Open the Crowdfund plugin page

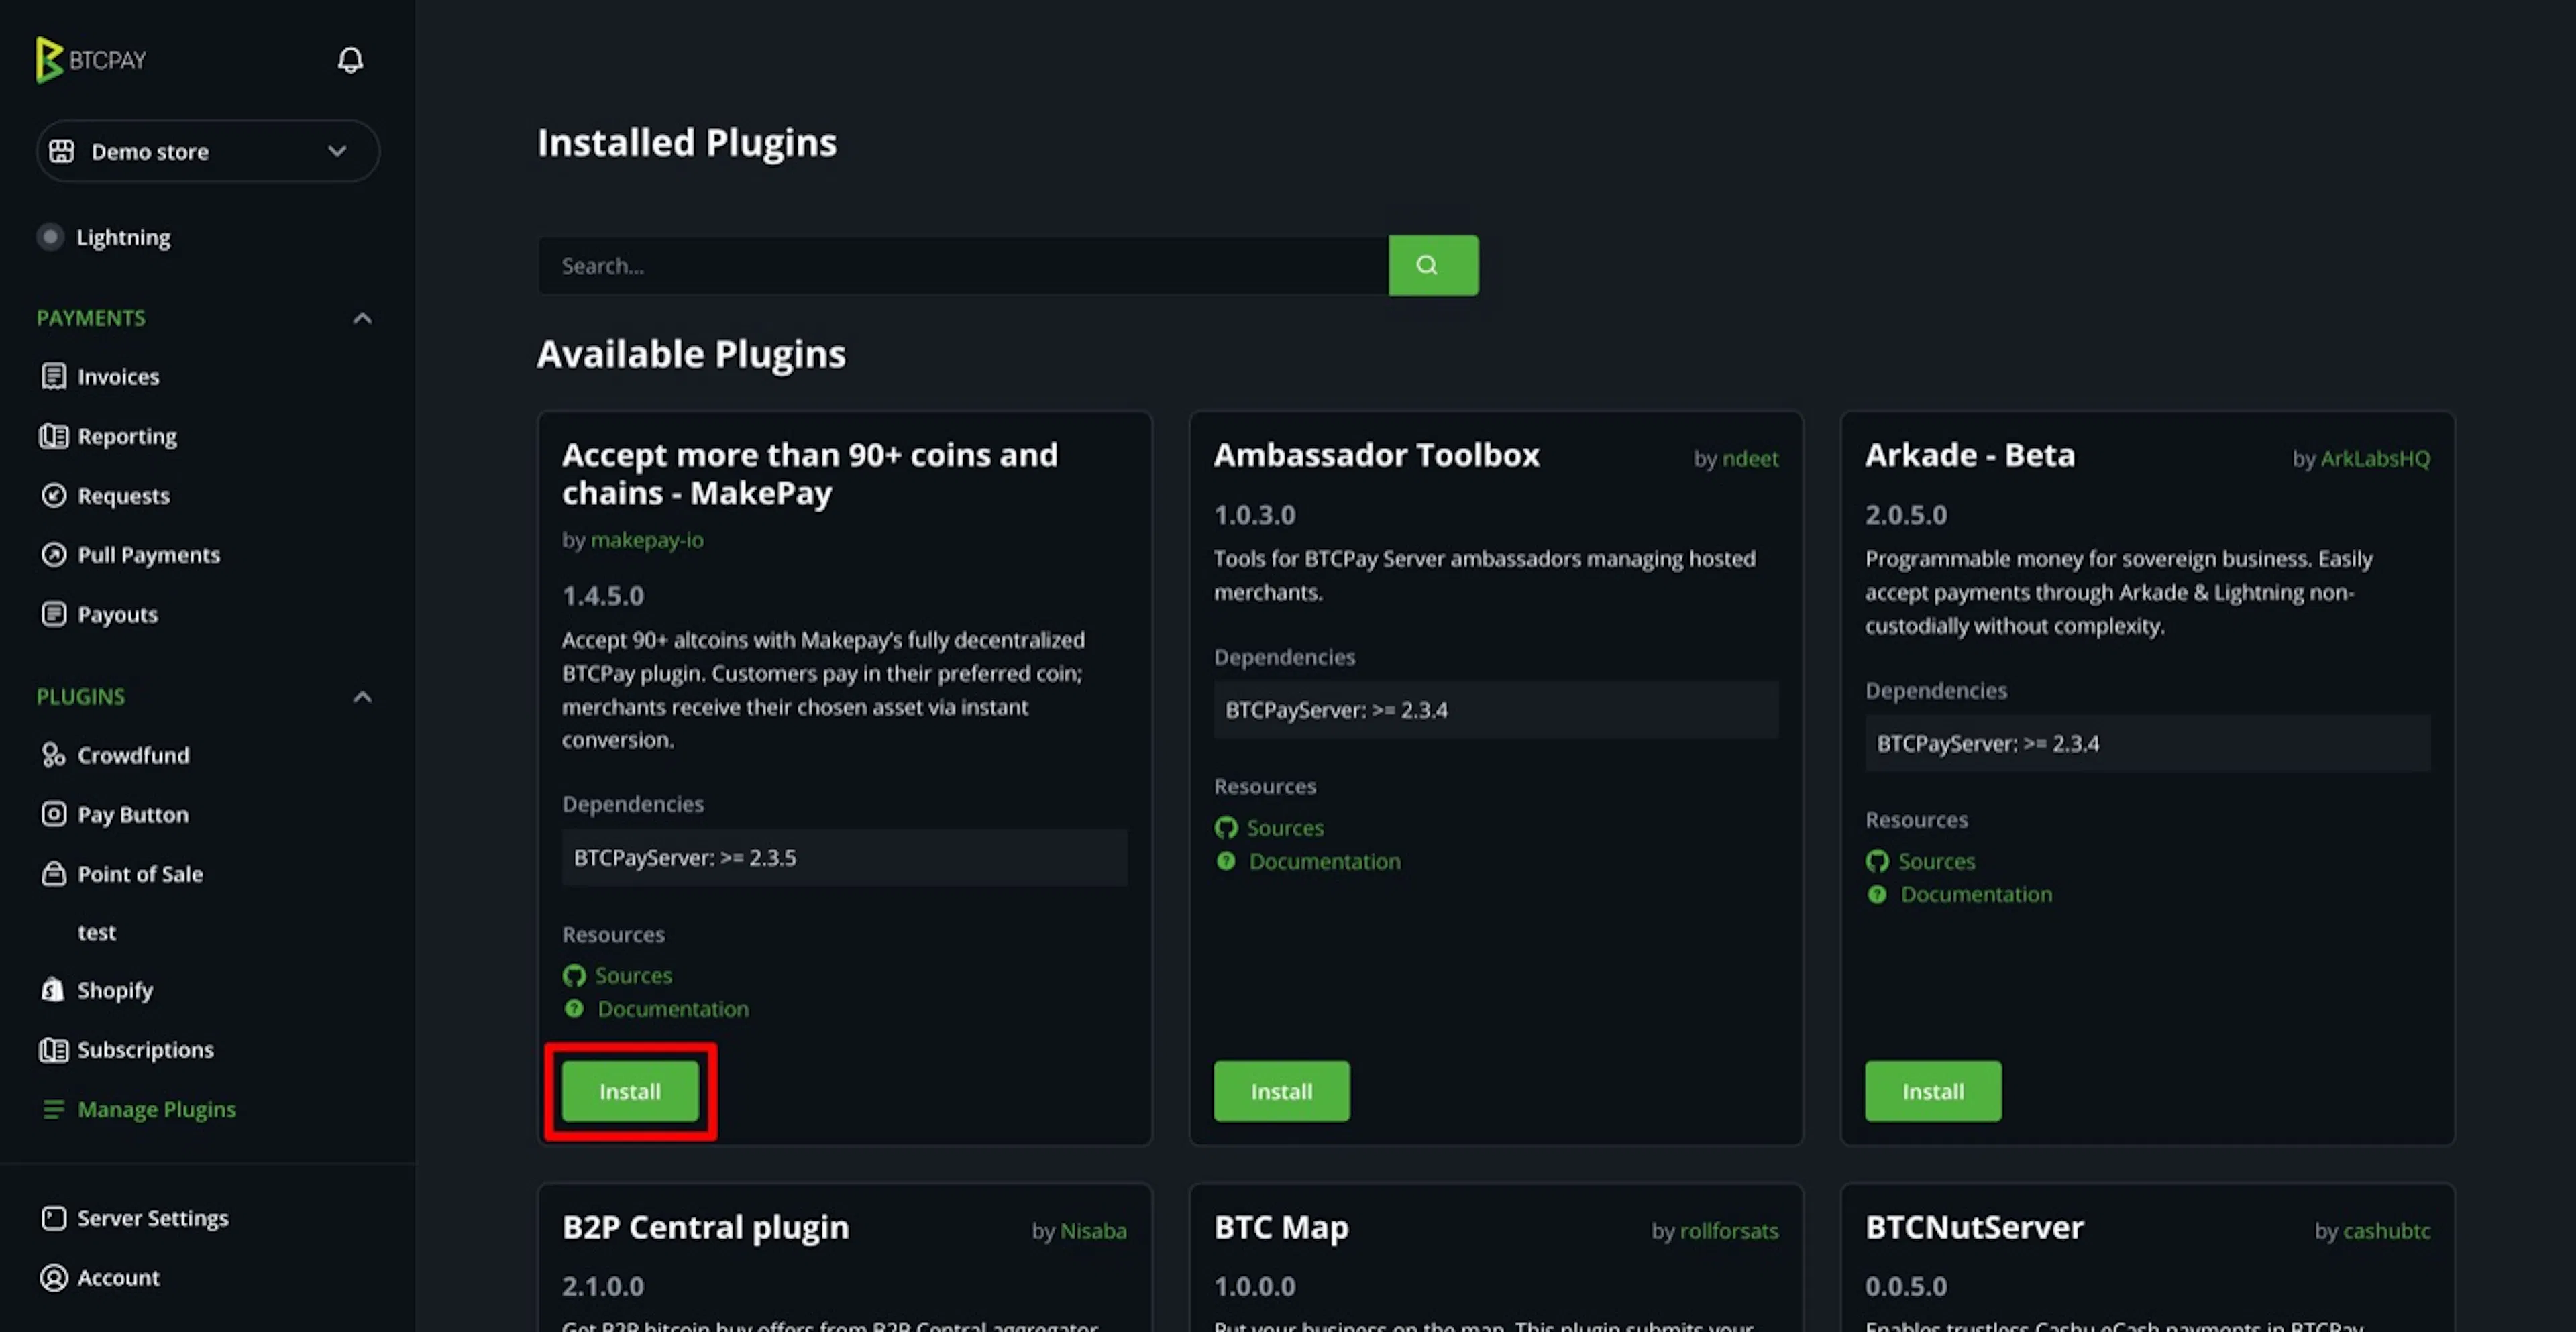133,755
